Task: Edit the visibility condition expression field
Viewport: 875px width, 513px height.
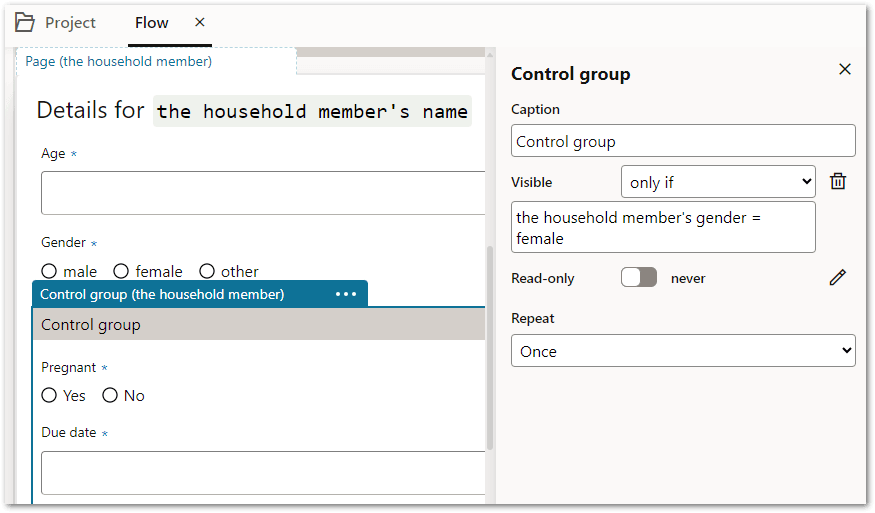Action: click(x=663, y=227)
